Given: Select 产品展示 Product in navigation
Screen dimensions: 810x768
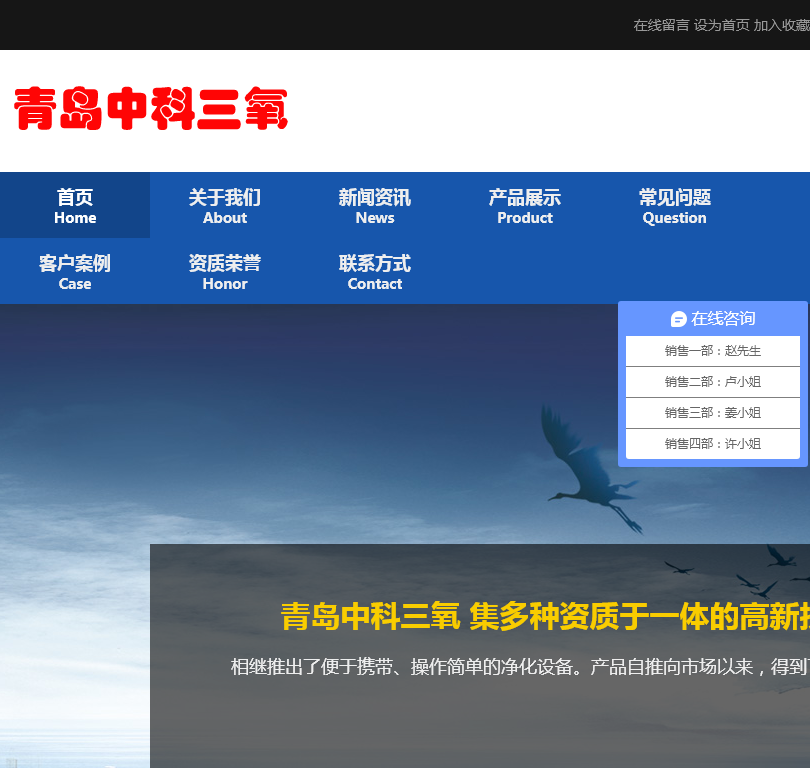Looking at the screenshot, I should [525, 206].
